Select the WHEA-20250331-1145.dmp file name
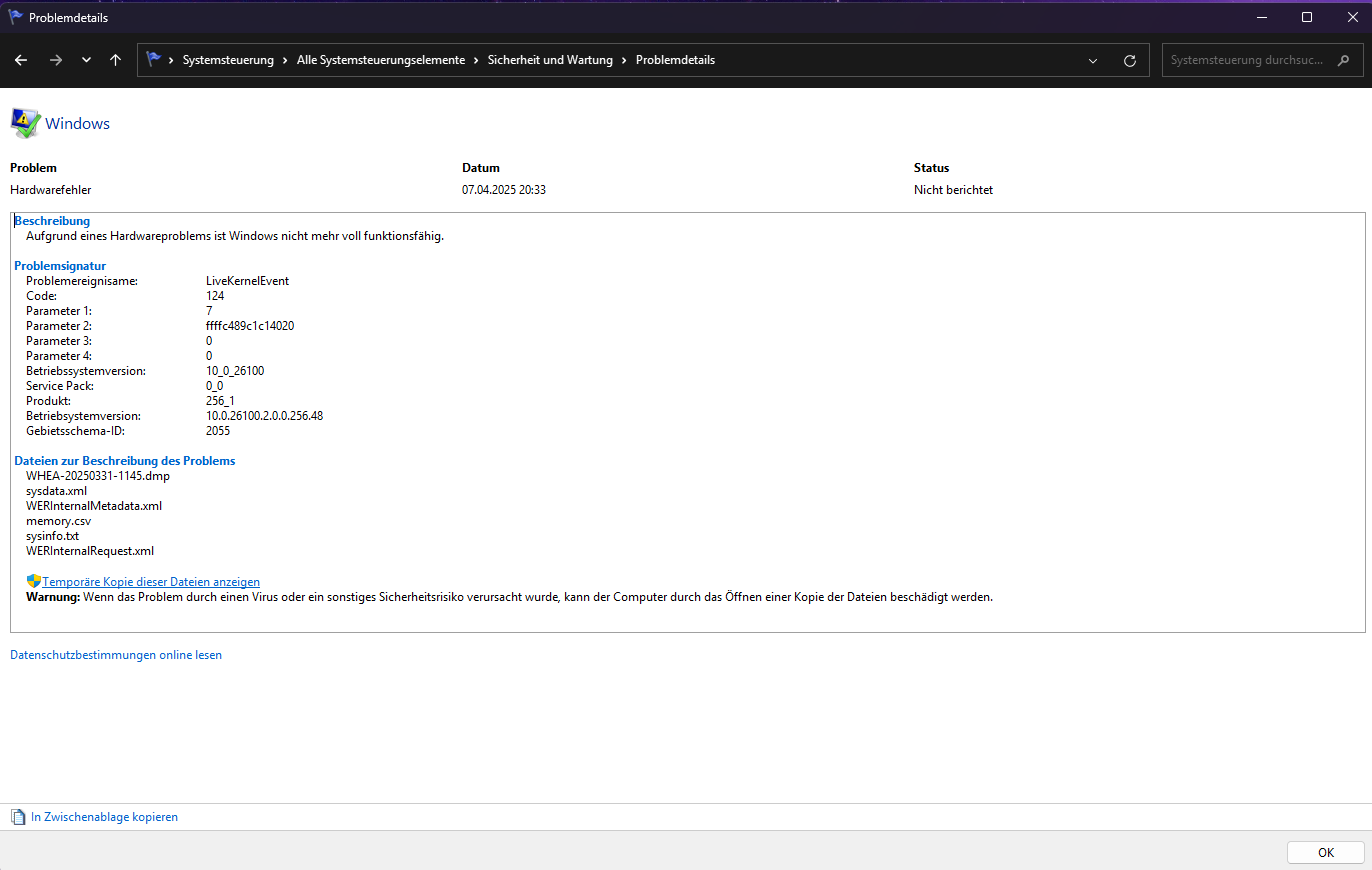This screenshot has width=1372, height=870. click(98, 476)
